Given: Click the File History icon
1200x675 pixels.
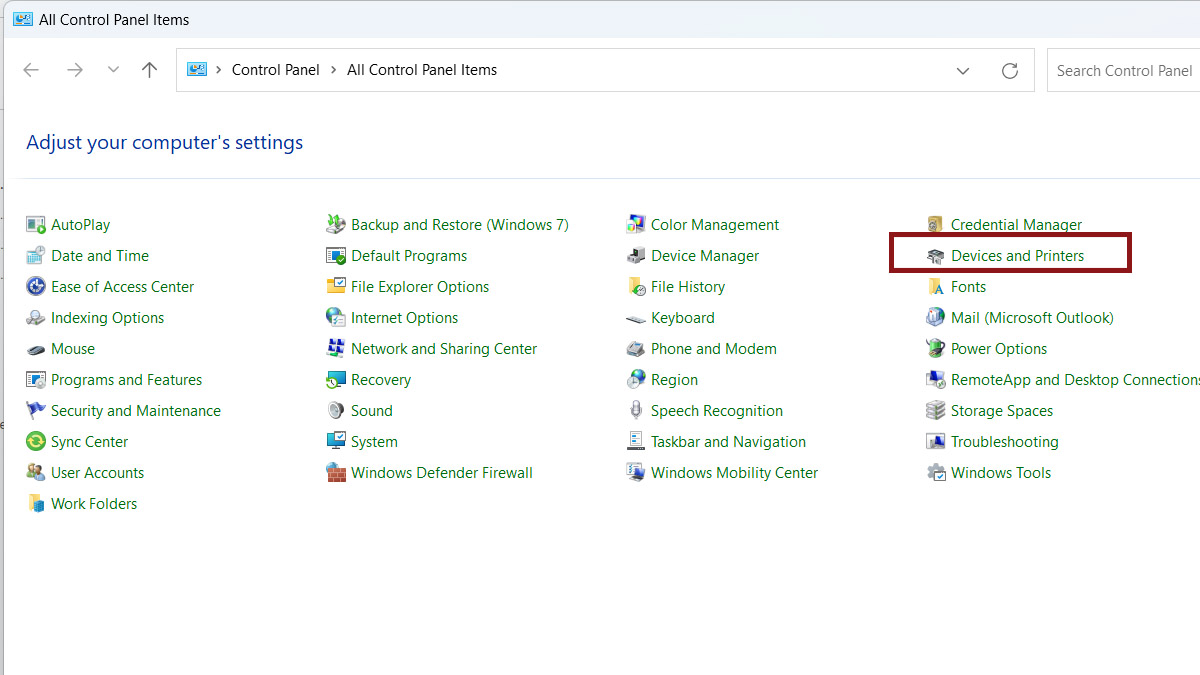Looking at the screenshot, I should coord(636,287).
